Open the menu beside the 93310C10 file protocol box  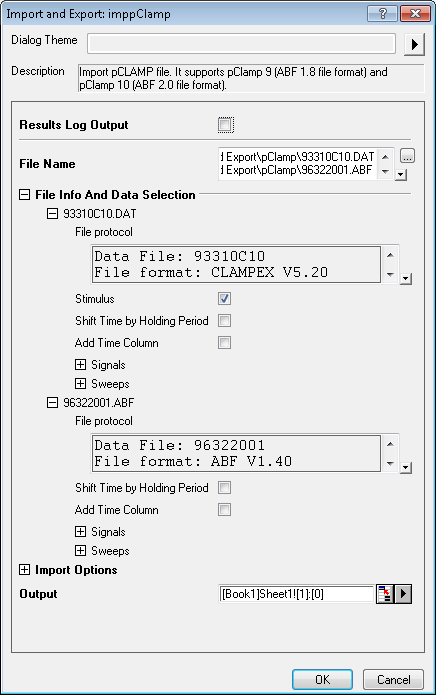406,279
